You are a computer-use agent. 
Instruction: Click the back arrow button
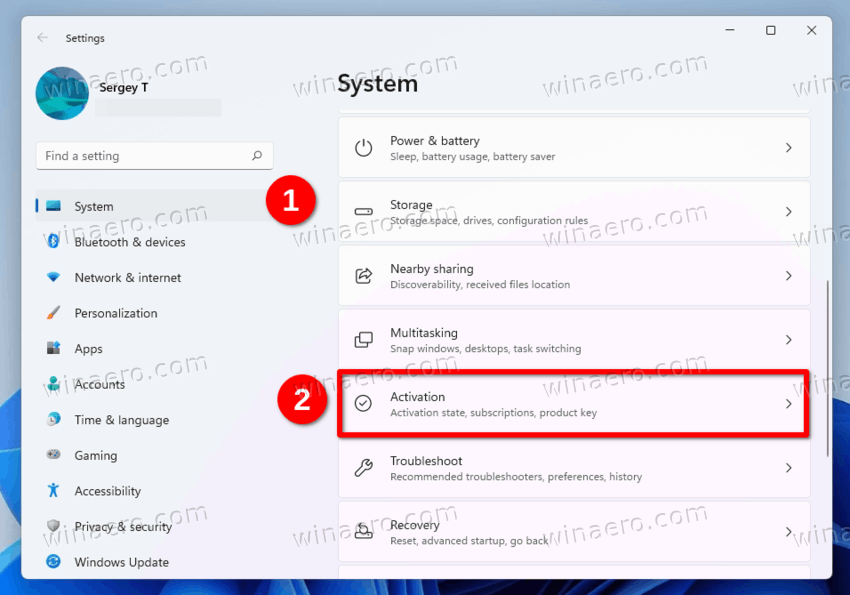coord(43,37)
